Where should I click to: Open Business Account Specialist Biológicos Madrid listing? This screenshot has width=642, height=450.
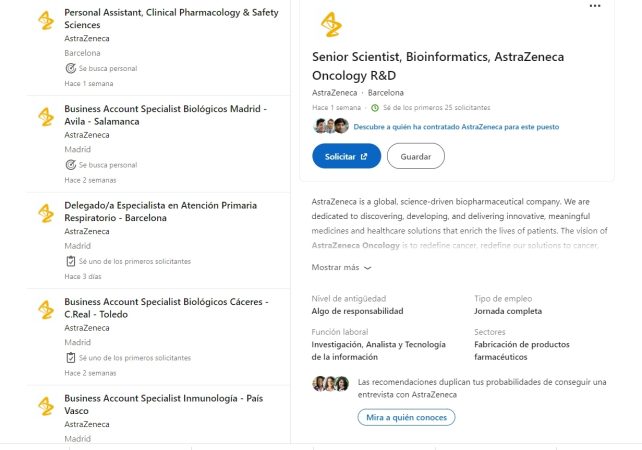pyautogui.click(x=165, y=114)
